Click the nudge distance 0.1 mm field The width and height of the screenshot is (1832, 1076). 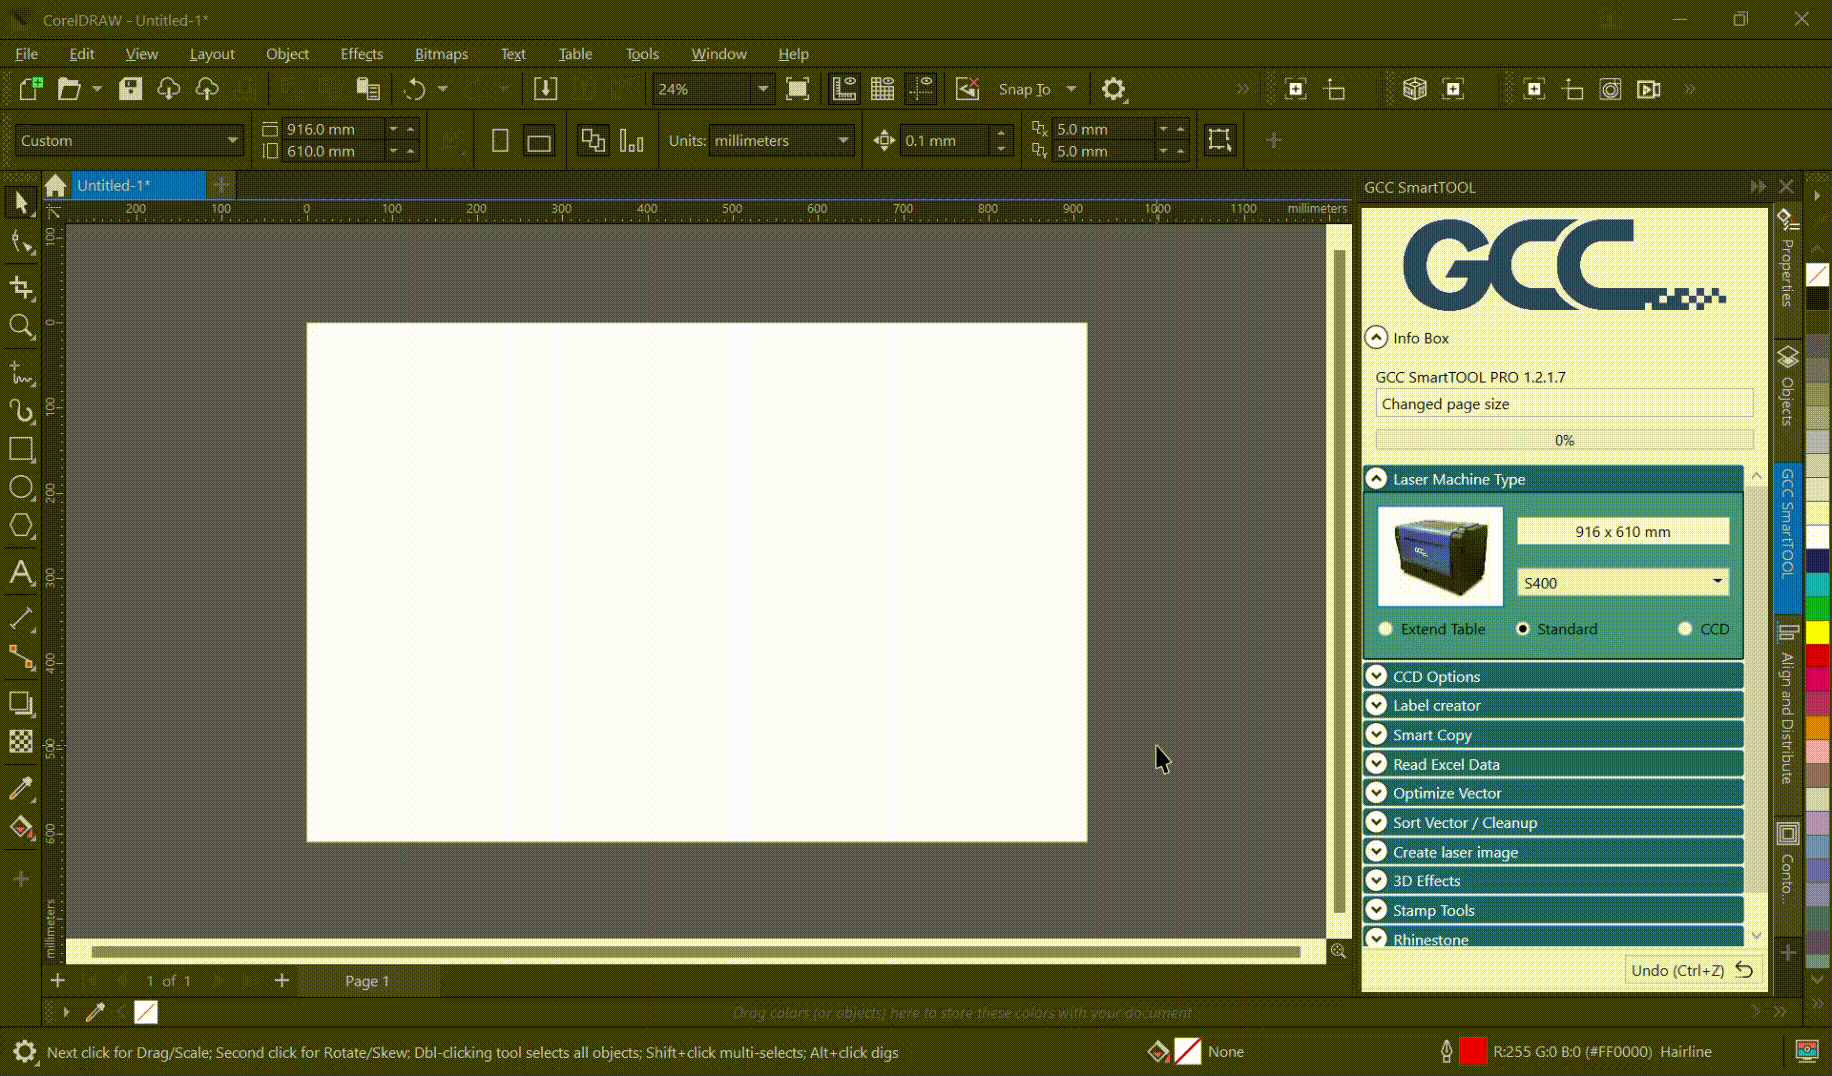[x=943, y=141]
